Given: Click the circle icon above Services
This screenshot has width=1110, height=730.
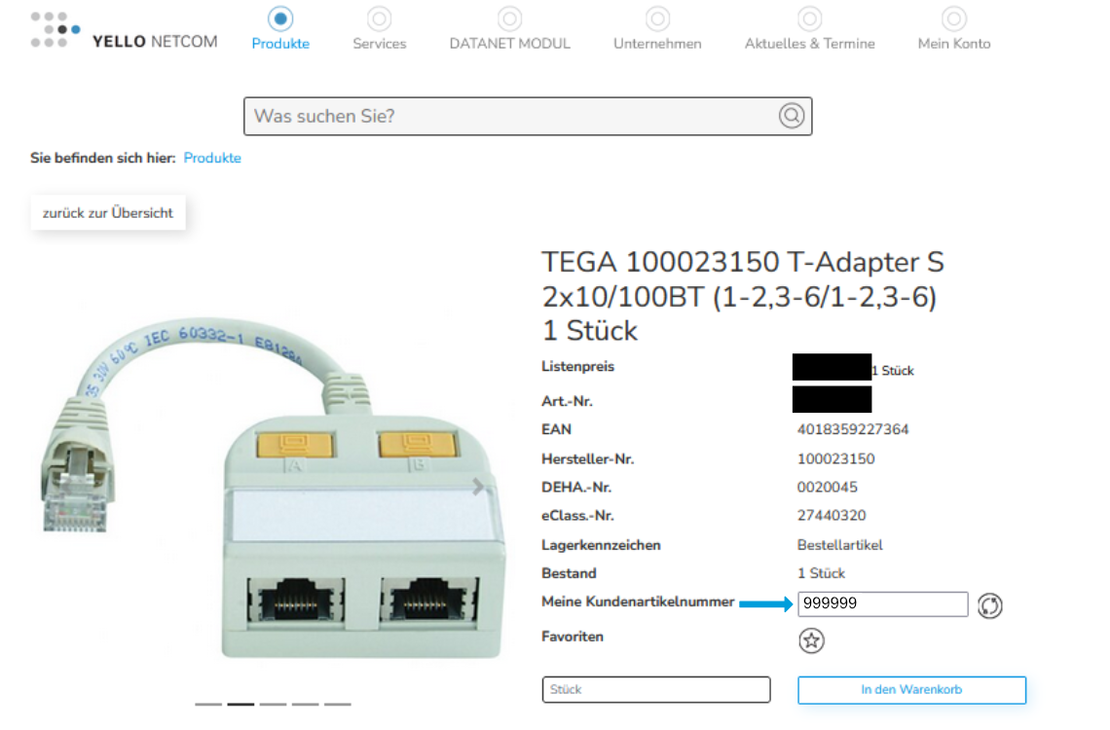Looking at the screenshot, I should pyautogui.click(x=379, y=19).
